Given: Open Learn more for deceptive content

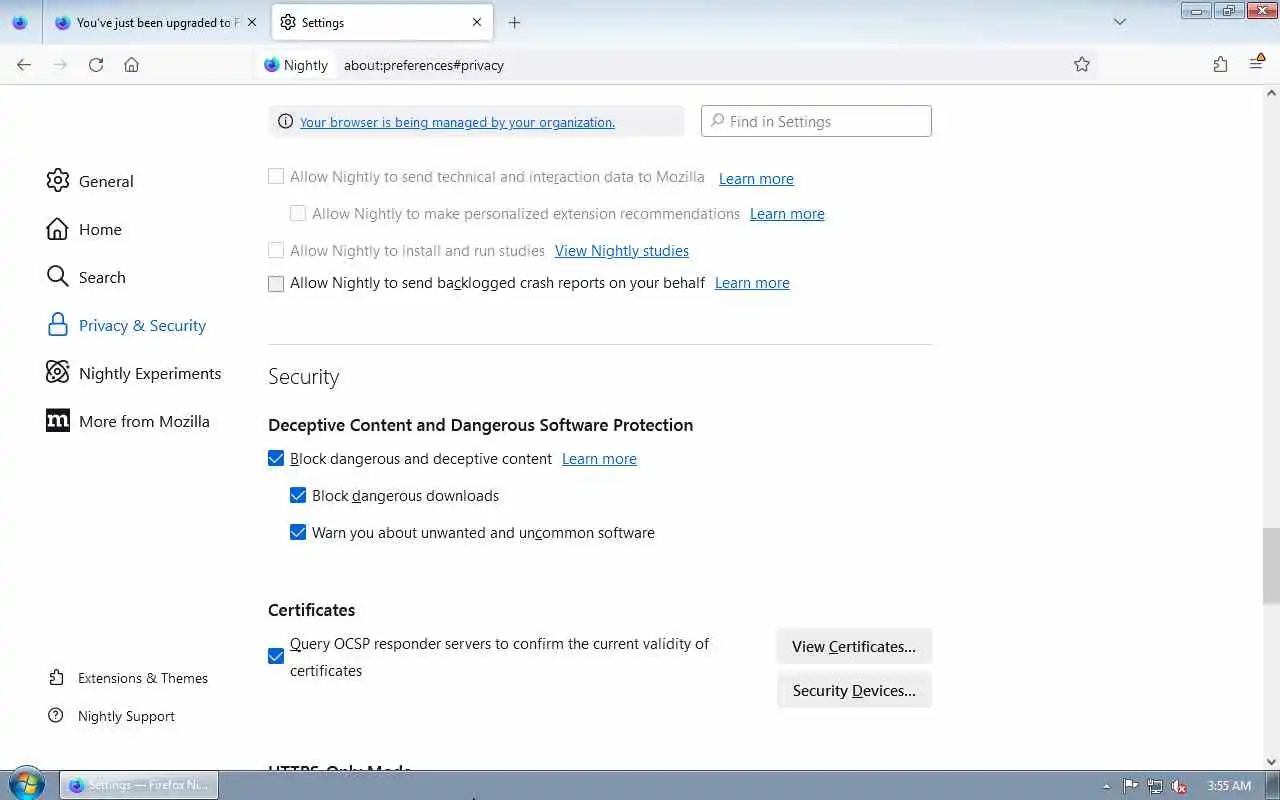Looking at the screenshot, I should pyautogui.click(x=599, y=459).
